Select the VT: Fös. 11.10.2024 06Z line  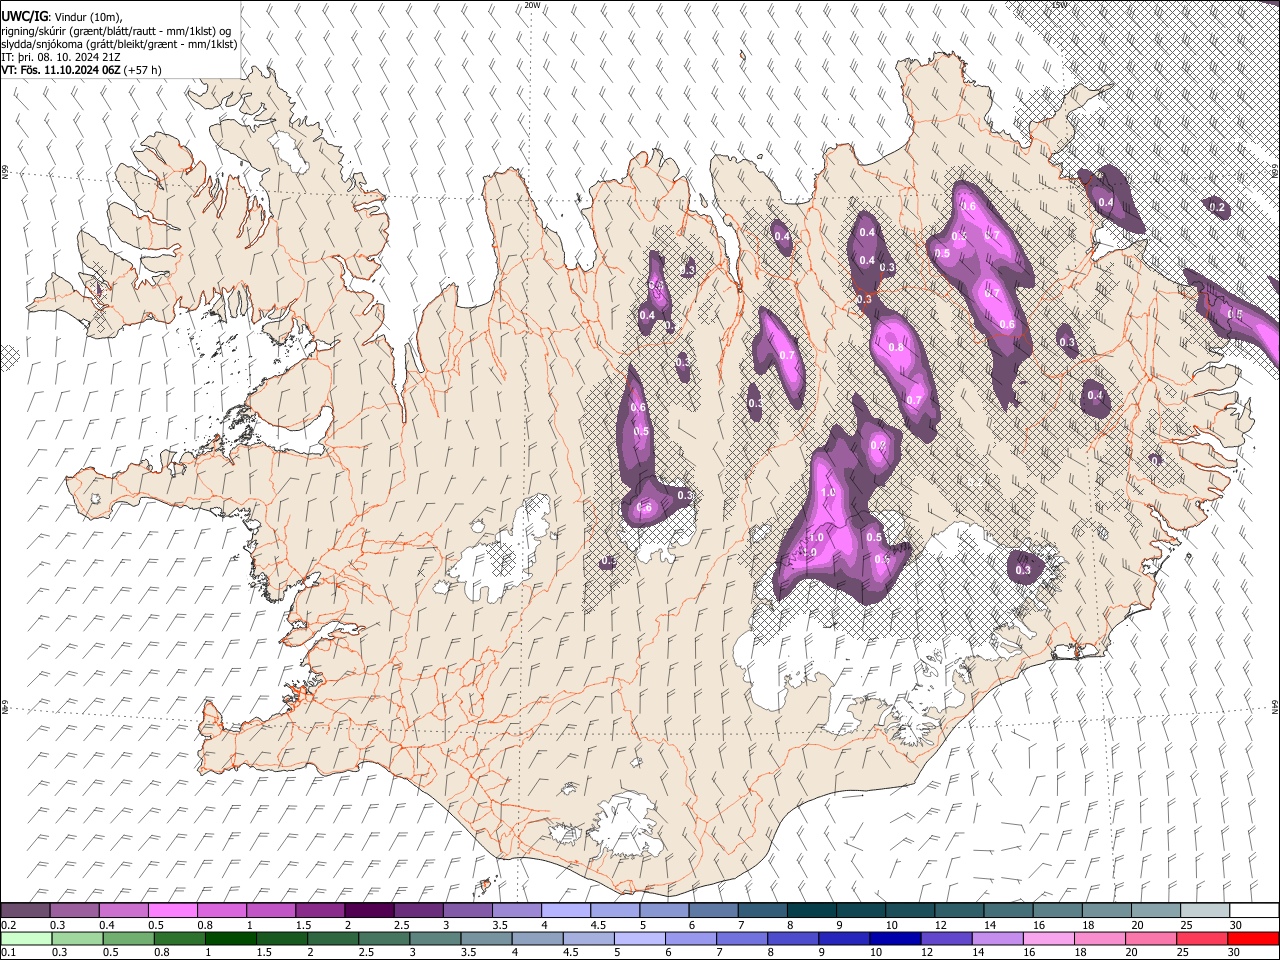81,70
